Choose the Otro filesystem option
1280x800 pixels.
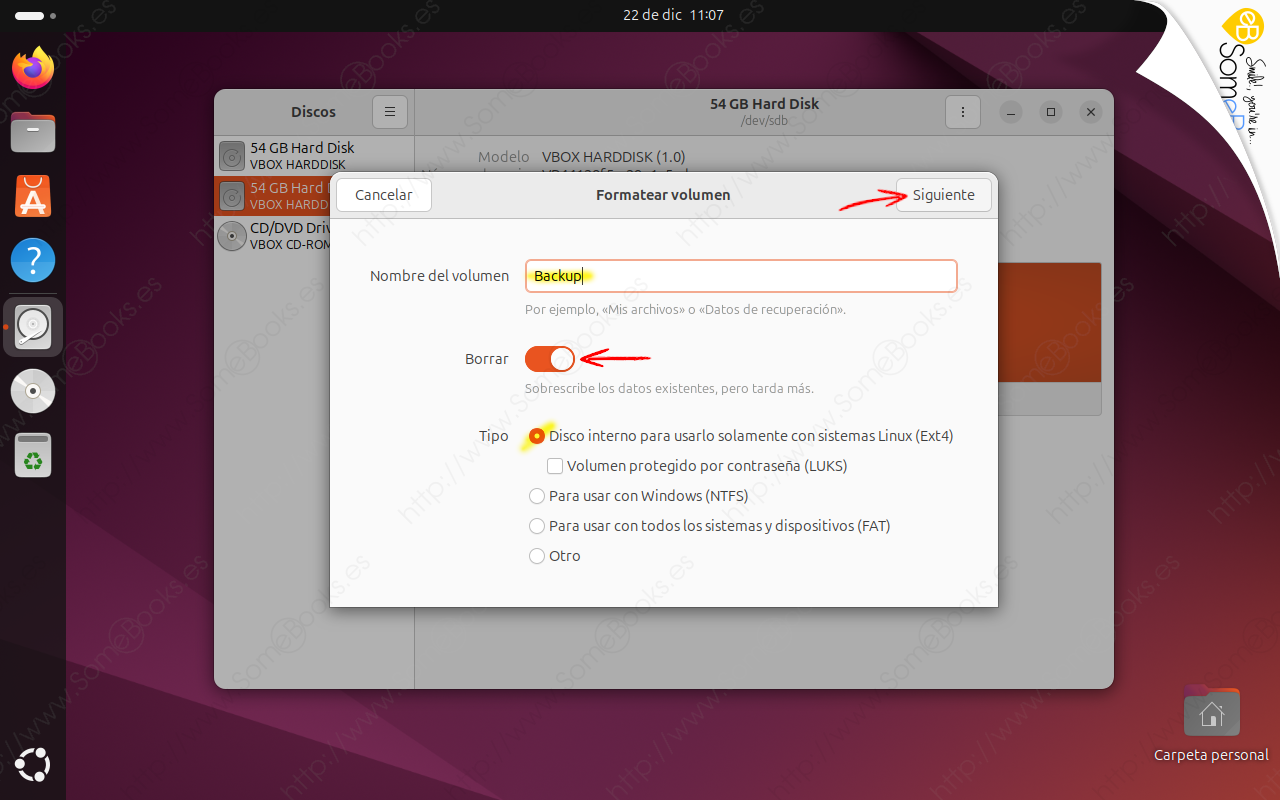(x=537, y=555)
